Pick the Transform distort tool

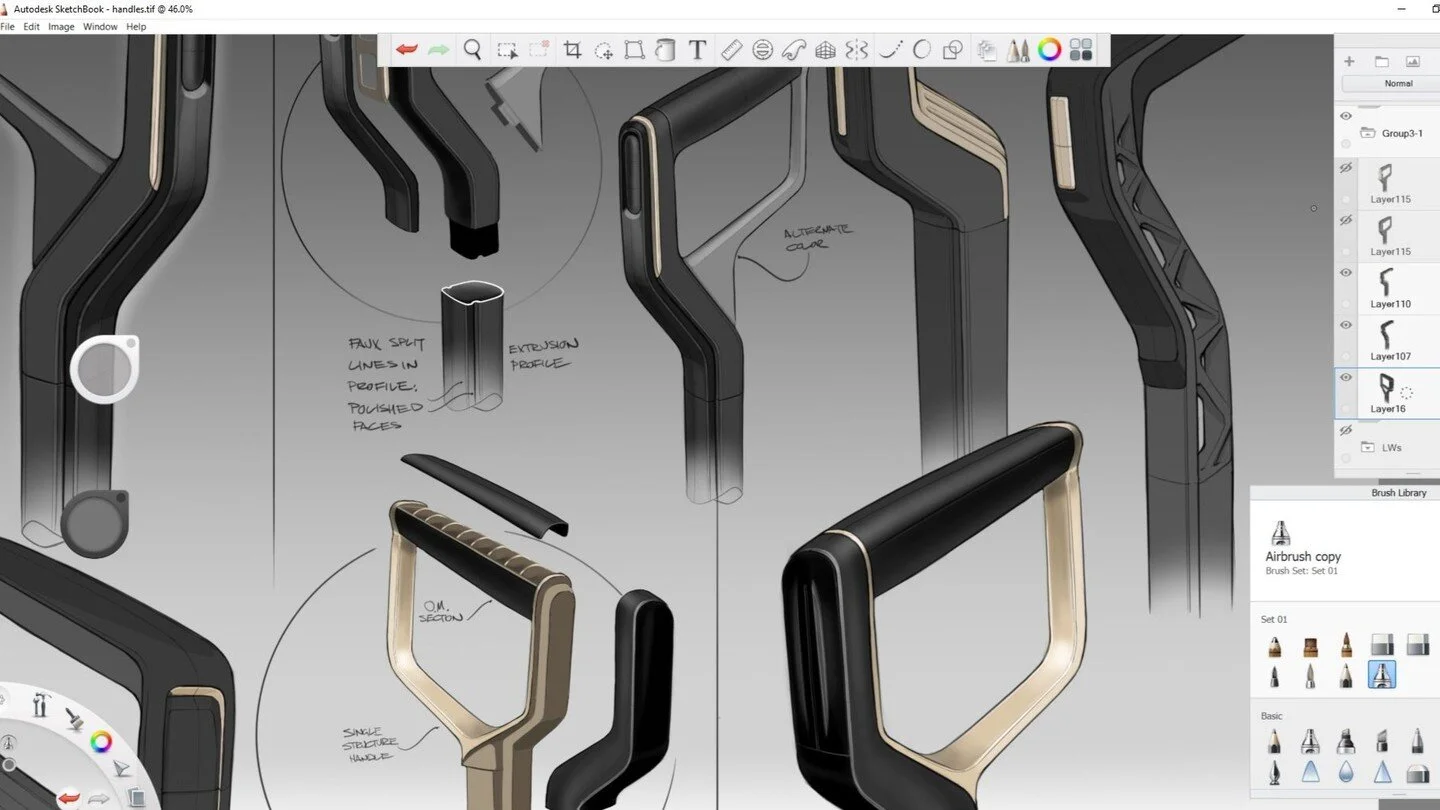click(634, 50)
